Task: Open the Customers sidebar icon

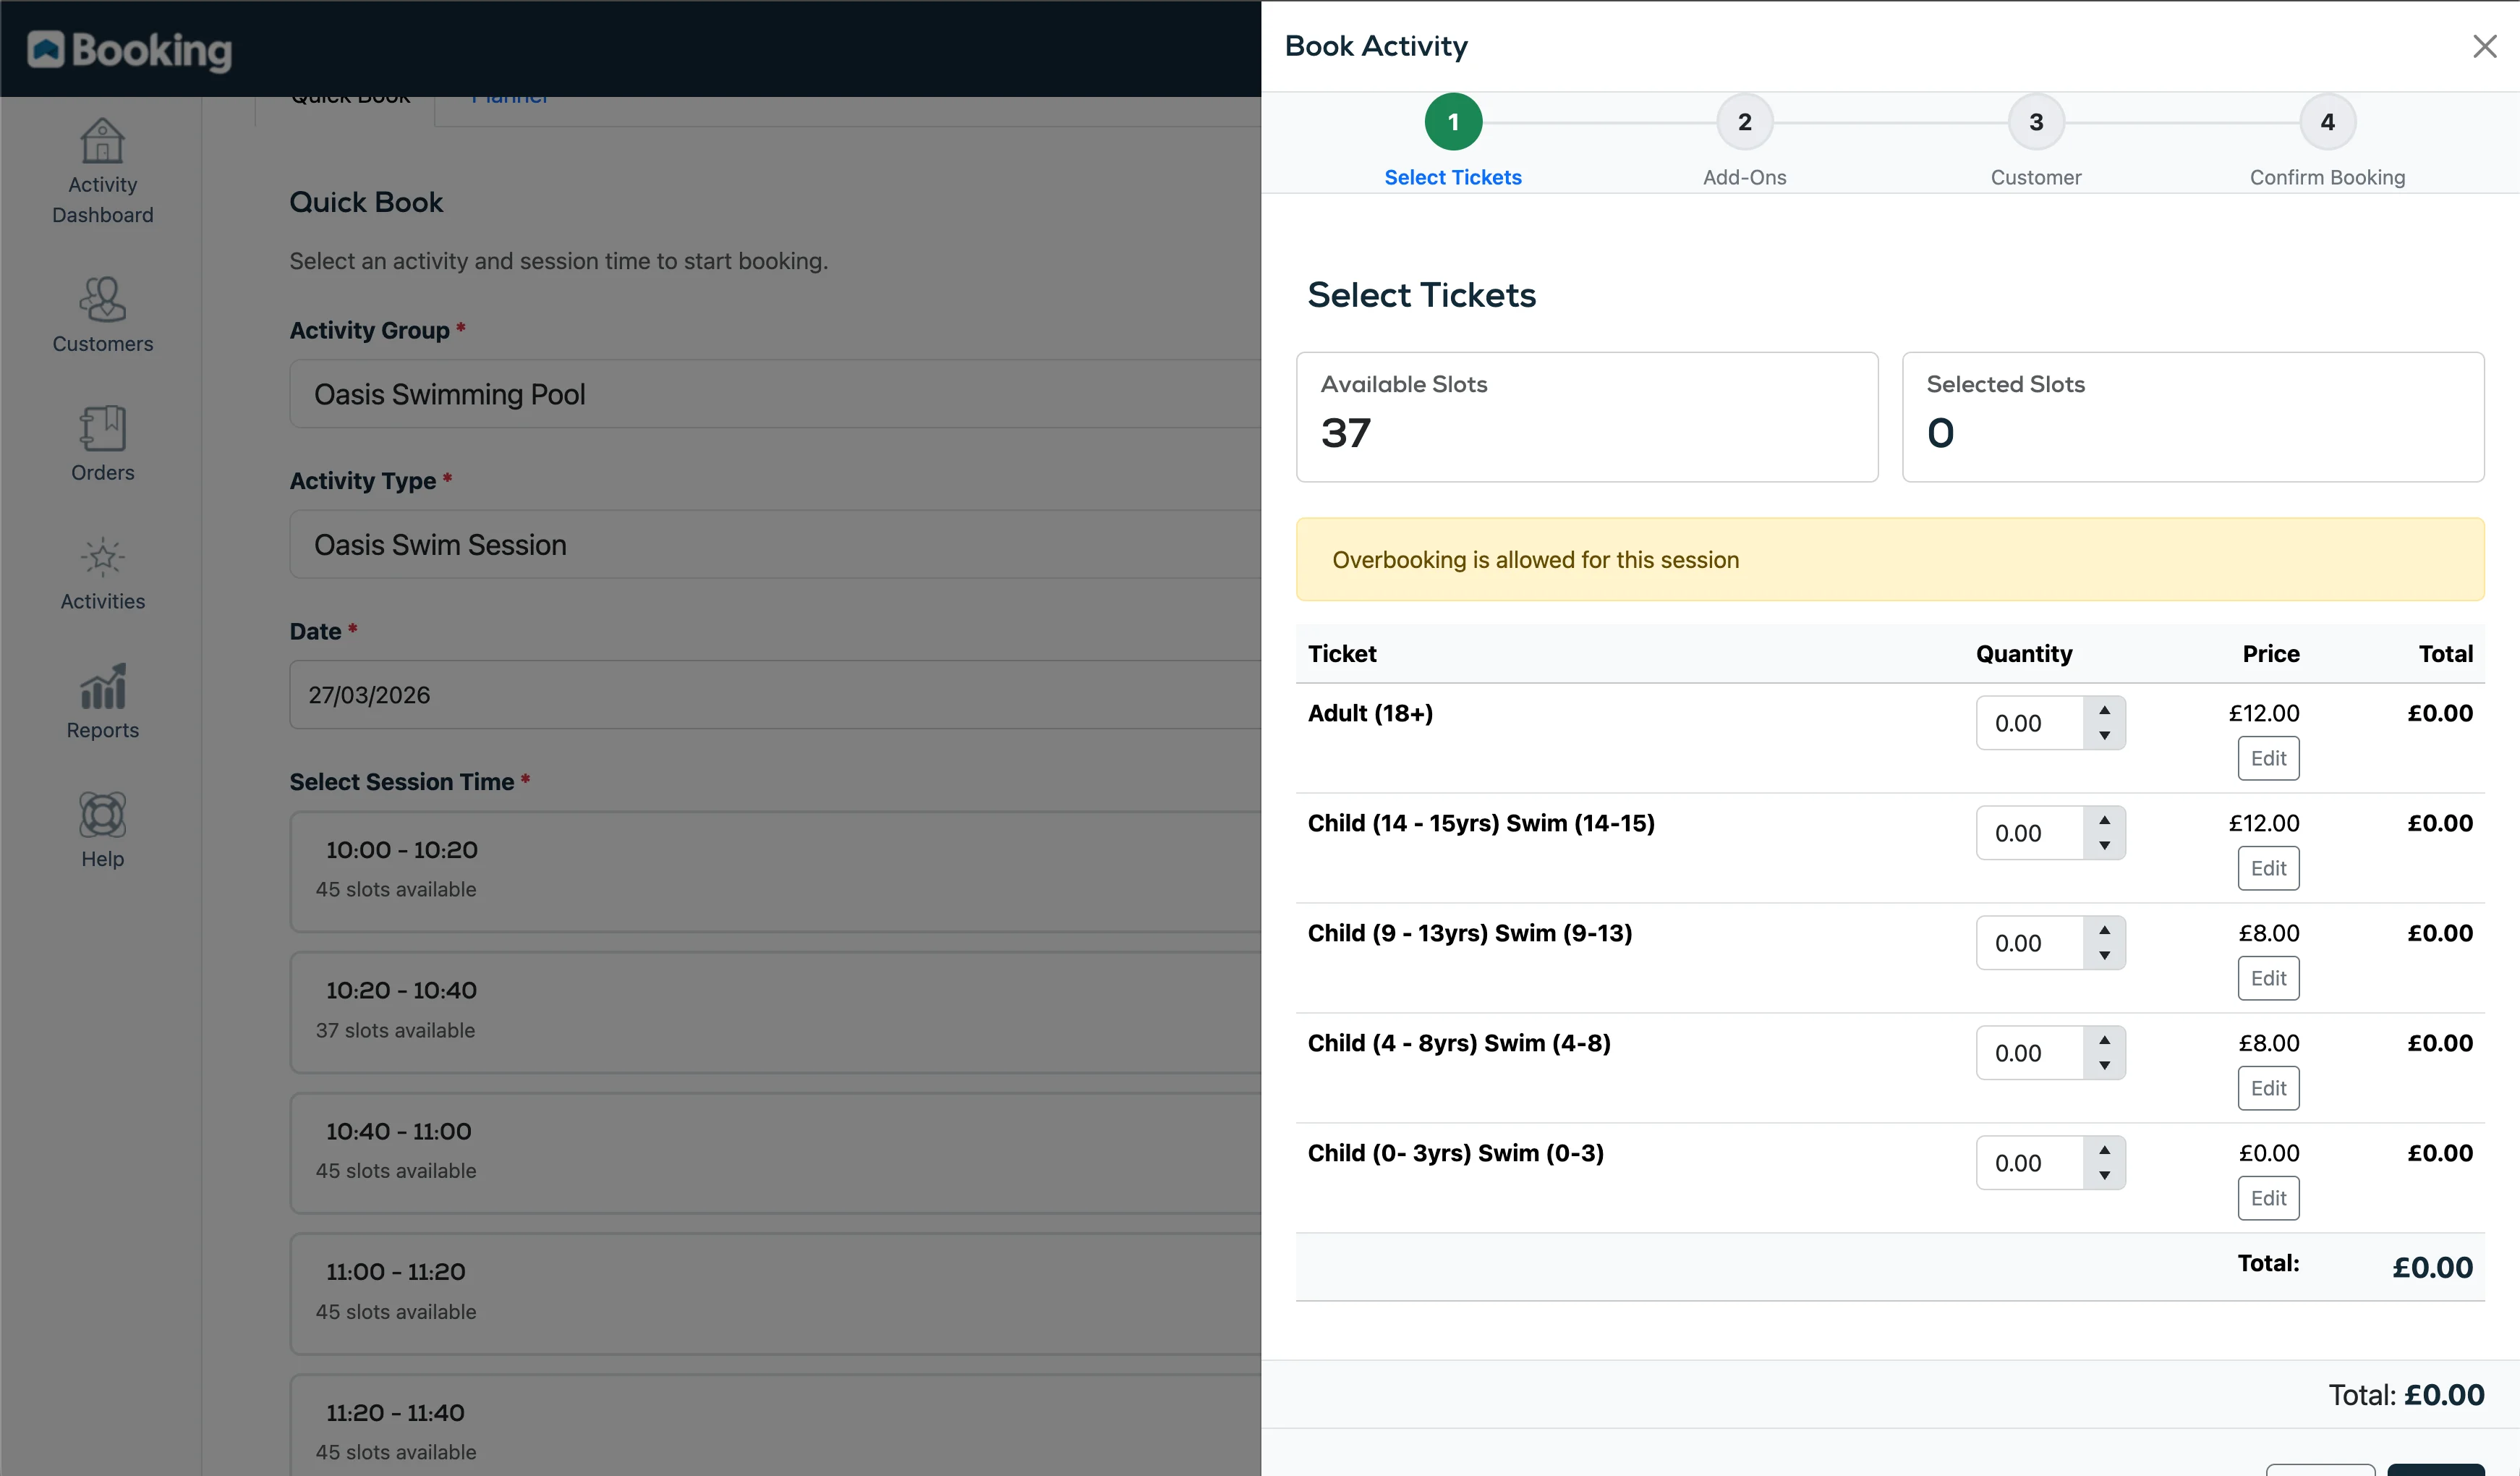Action: pyautogui.click(x=102, y=299)
